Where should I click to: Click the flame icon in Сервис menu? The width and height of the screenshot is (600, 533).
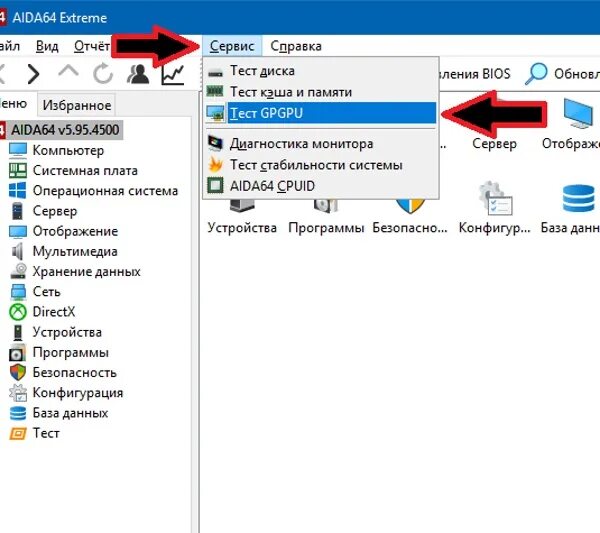pyautogui.click(x=215, y=165)
